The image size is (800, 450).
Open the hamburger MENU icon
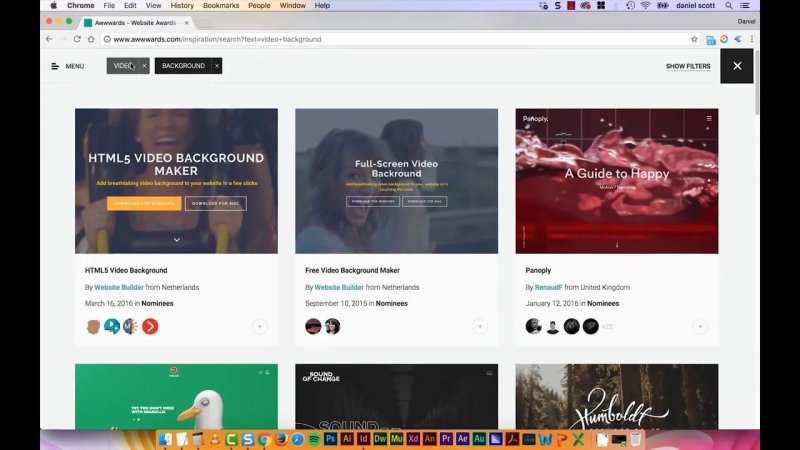[55, 66]
